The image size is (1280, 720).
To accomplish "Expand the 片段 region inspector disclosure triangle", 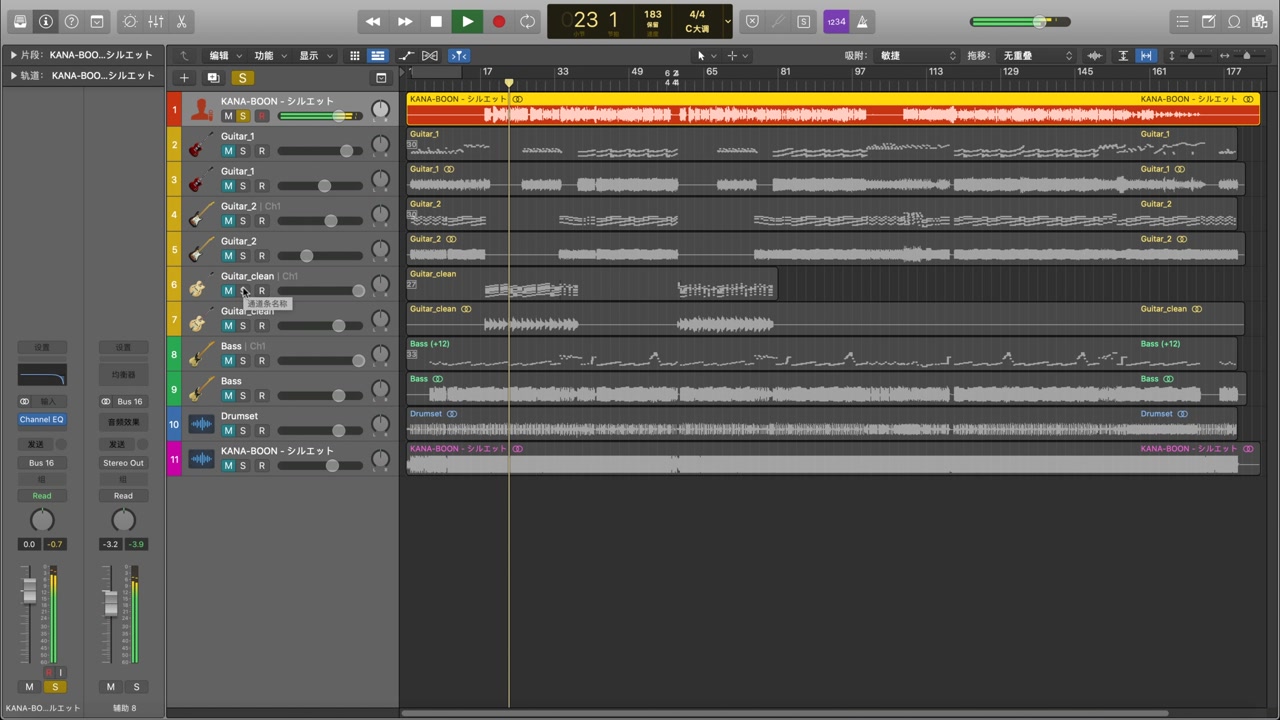I will (13, 55).
